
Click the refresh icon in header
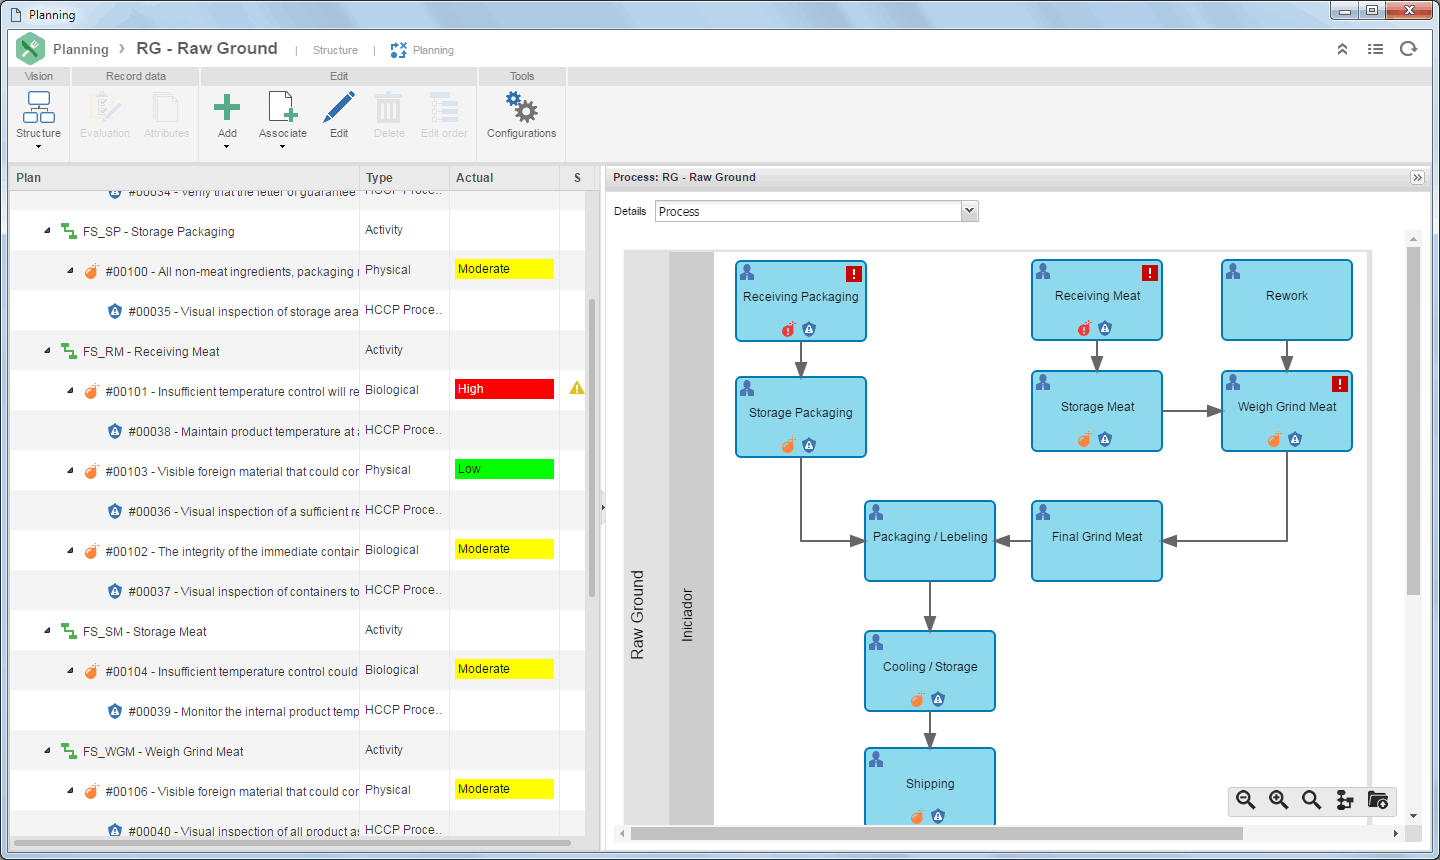click(x=1408, y=49)
